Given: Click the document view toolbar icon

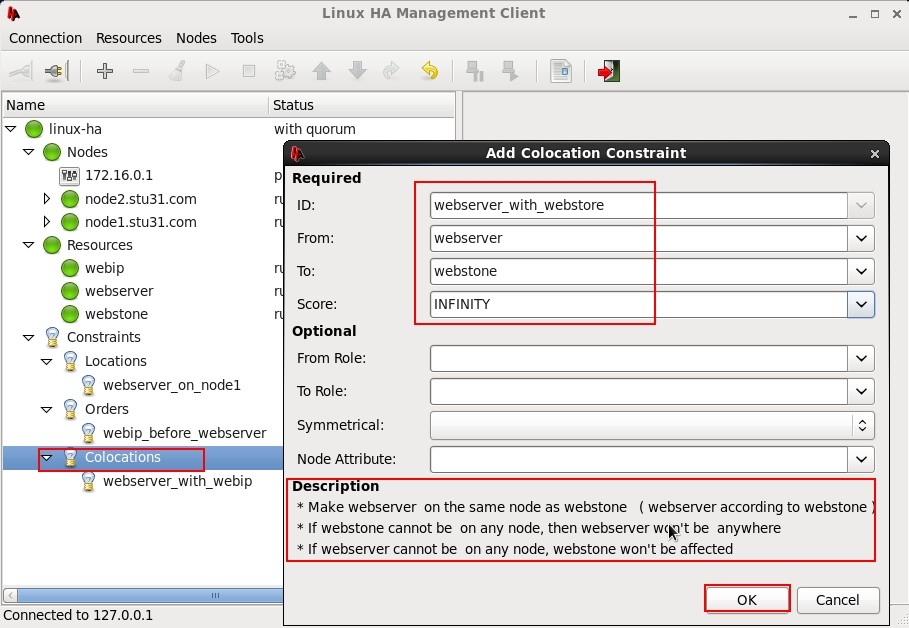Looking at the screenshot, I should (561, 71).
